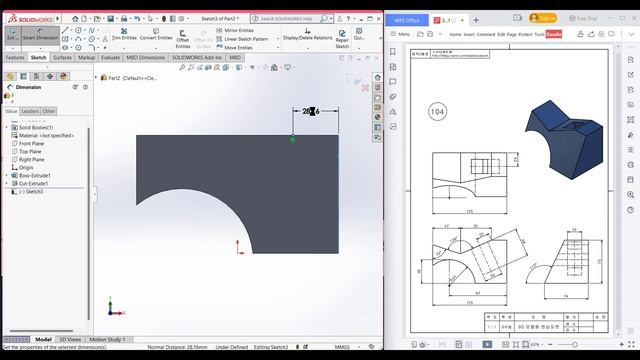This screenshot has height=360, width=640.
Task: Open the Protect menu in WPS
Action: (x=525, y=34)
